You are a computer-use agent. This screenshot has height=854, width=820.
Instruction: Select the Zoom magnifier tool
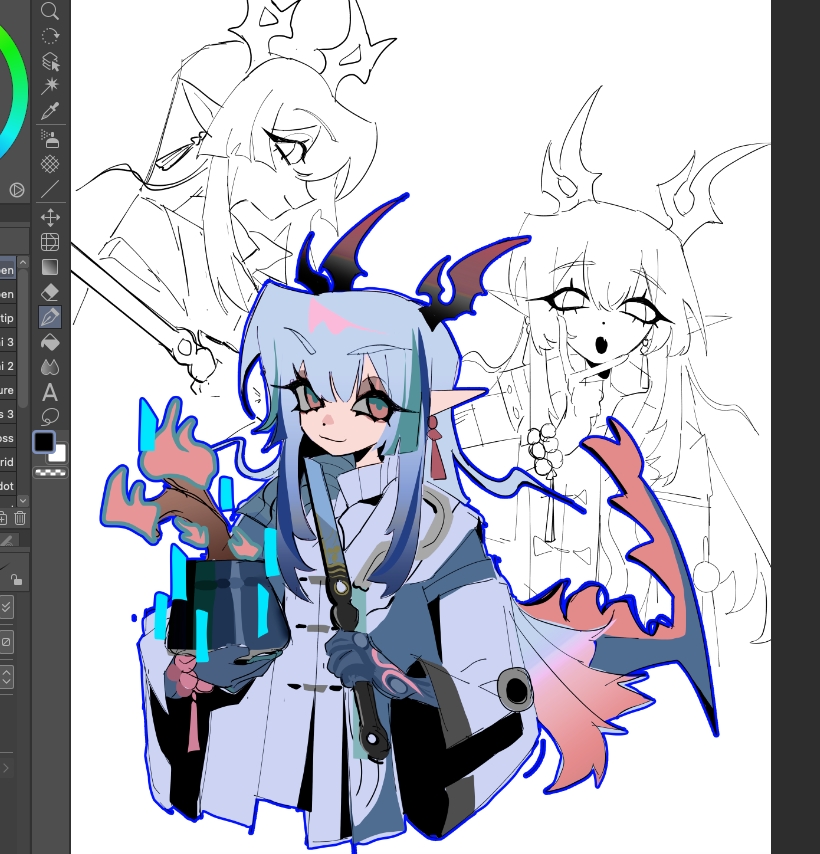point(49,12)
